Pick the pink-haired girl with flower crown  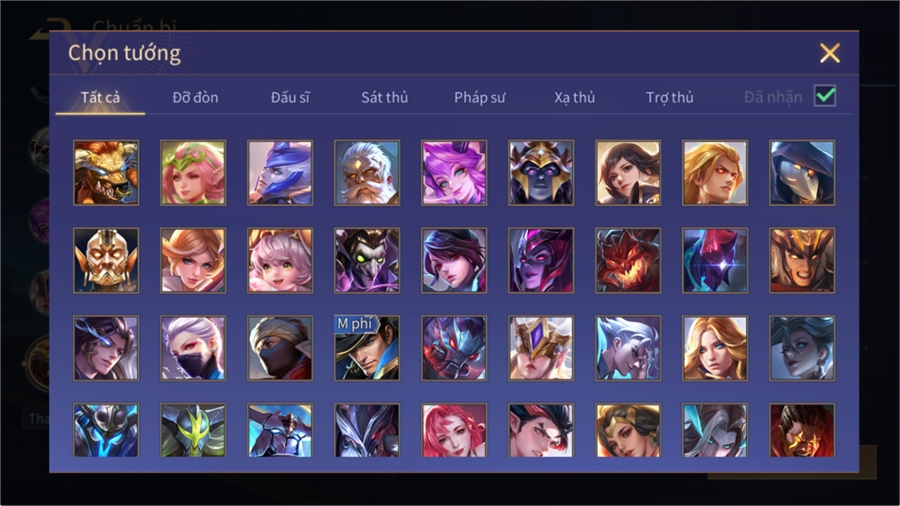pos(193,173)
